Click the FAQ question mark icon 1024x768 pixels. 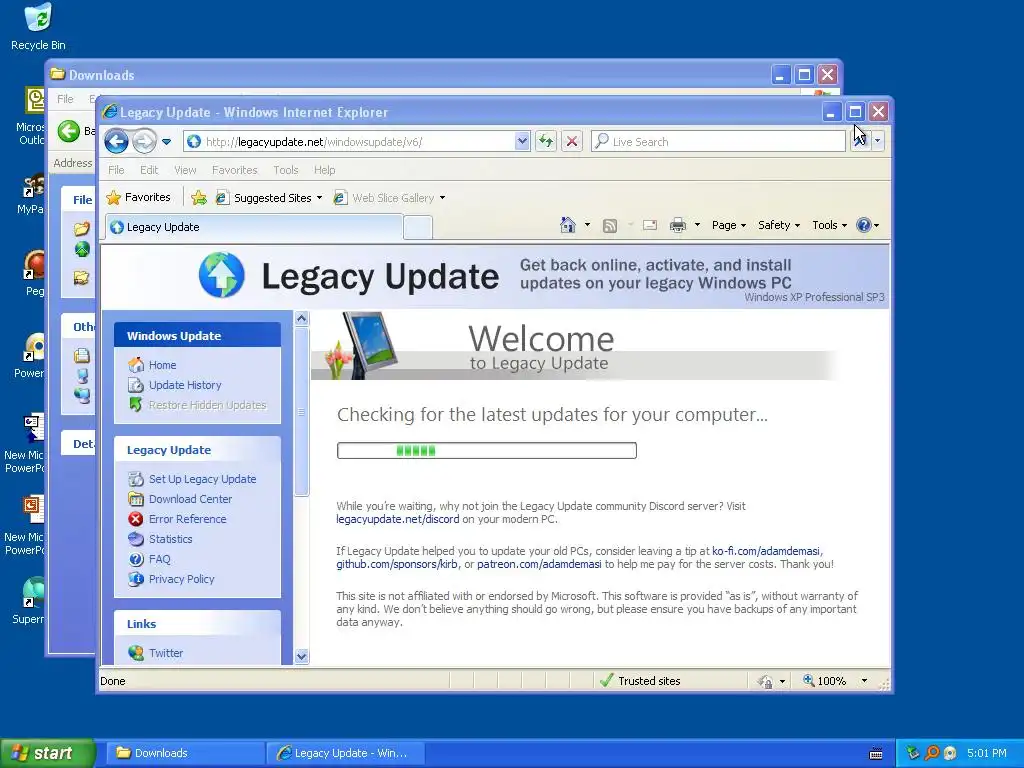click(x=136, y=559)
